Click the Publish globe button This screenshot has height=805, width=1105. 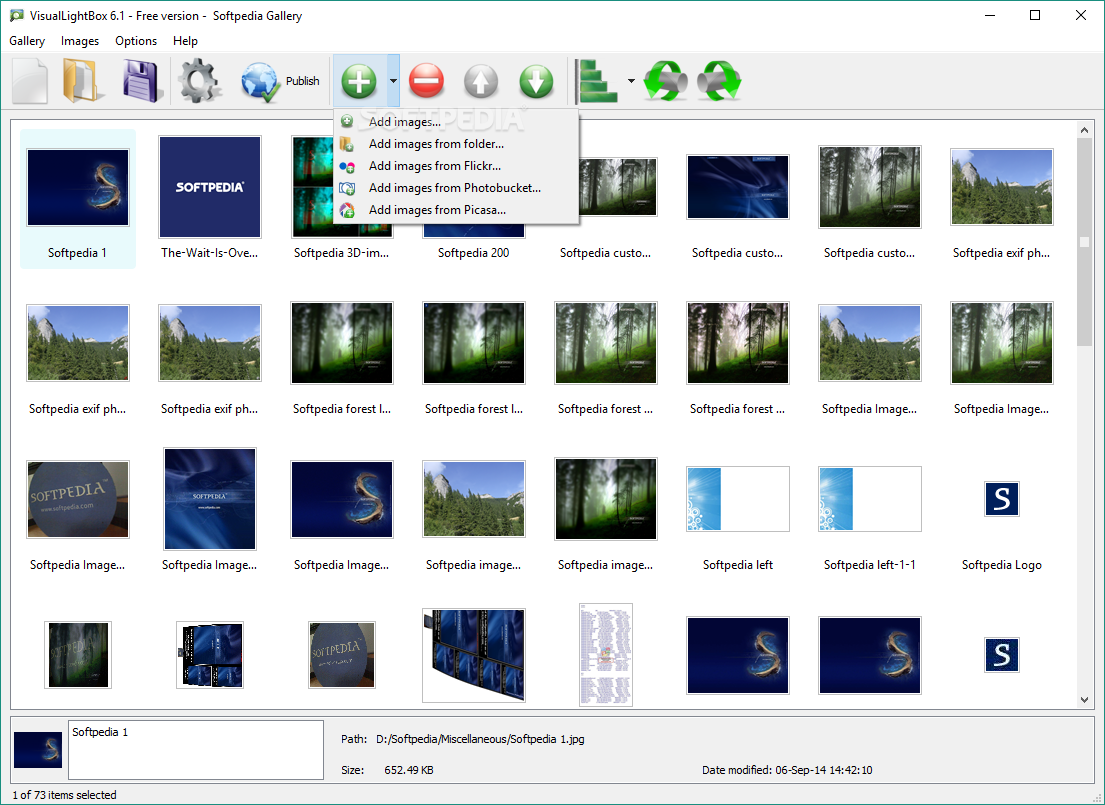pos(280,81)
